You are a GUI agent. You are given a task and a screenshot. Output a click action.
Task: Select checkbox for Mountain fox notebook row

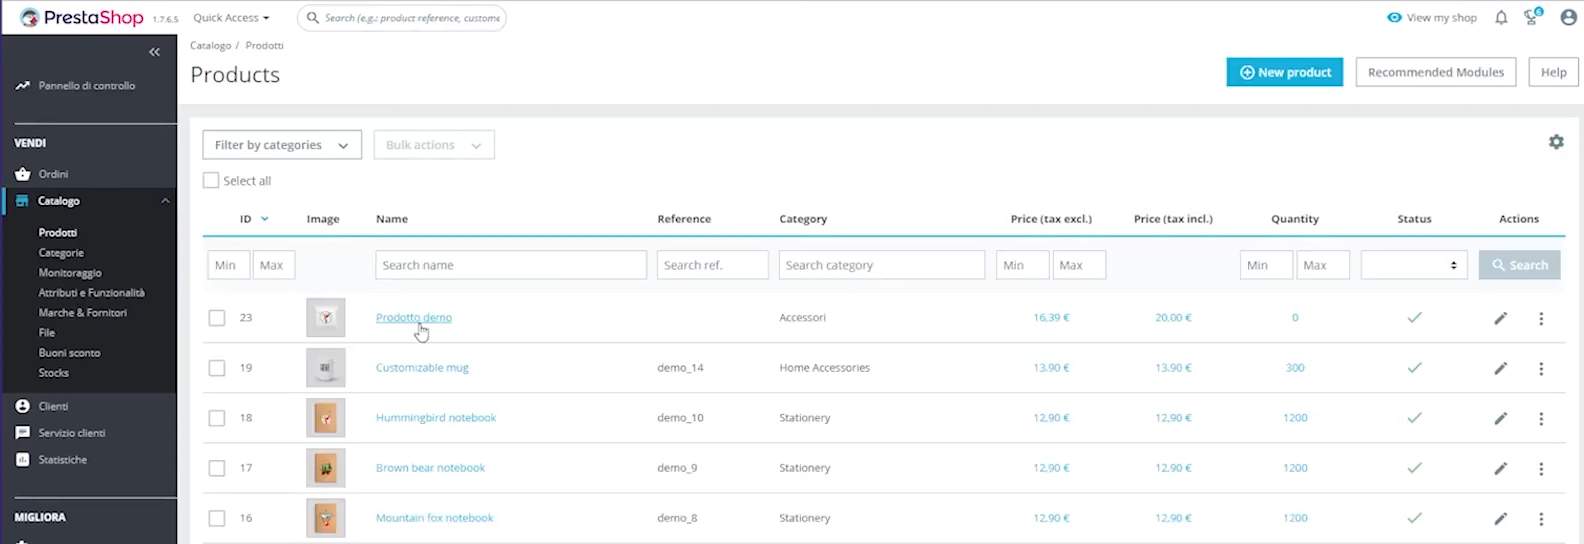[x=217, y=518]
